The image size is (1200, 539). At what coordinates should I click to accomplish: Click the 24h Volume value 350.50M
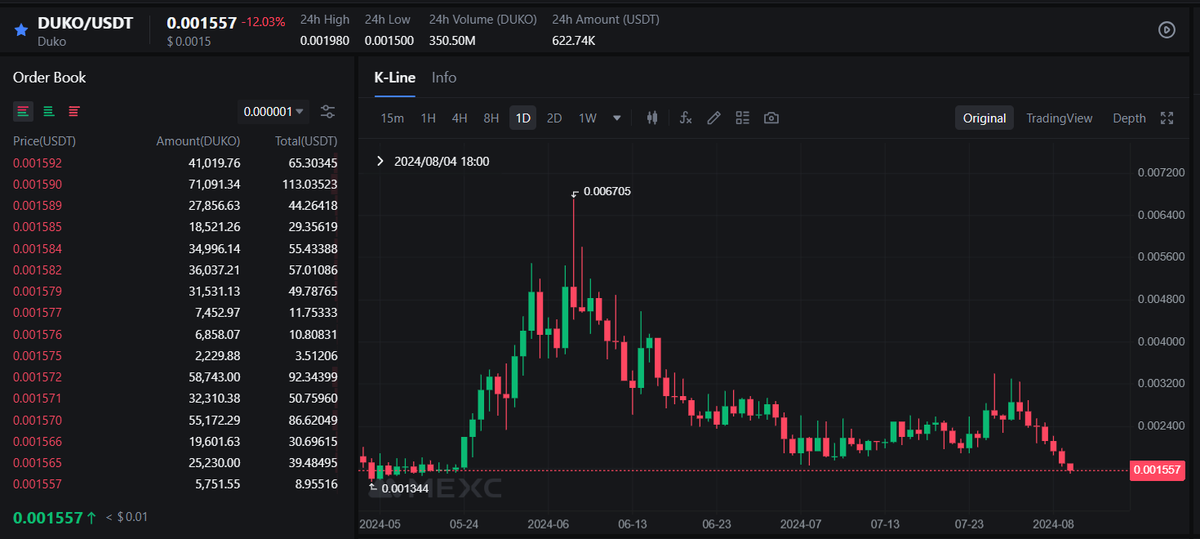point(453,41)
